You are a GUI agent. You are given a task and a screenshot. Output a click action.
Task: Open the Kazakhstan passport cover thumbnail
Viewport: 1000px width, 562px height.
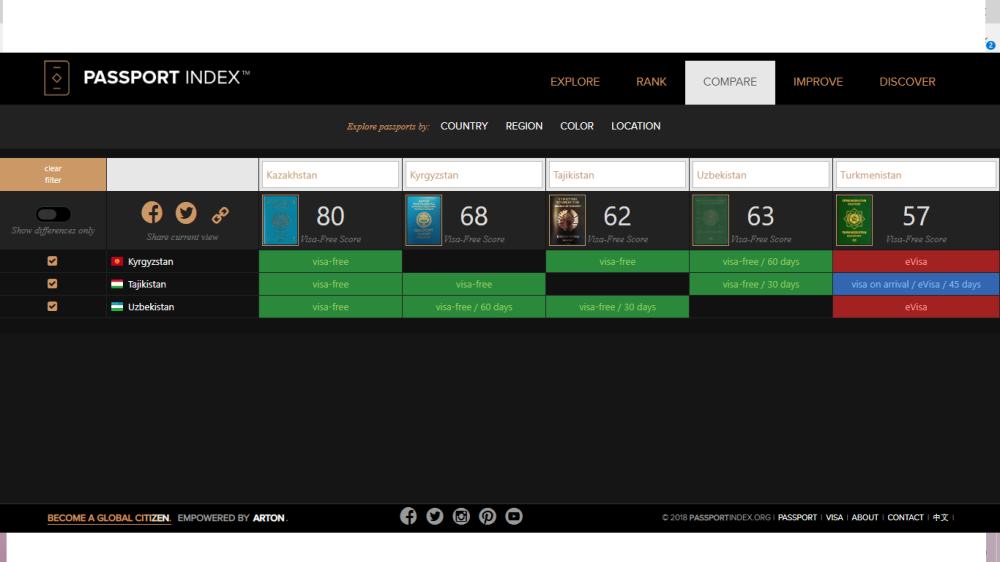point(280,220)
